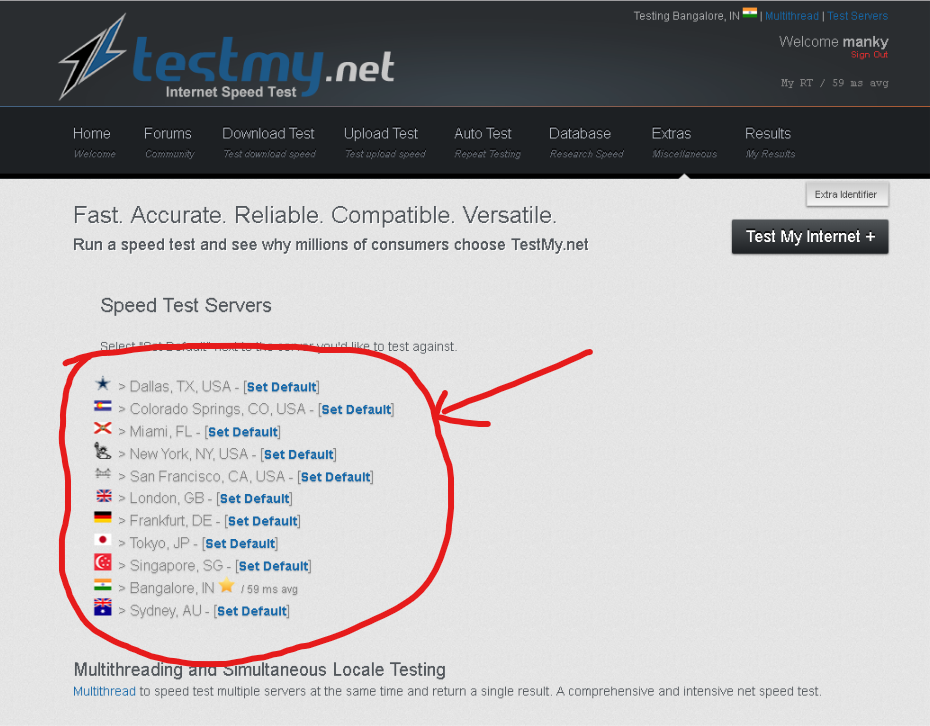930x726 pixels.
Task: Click the London UK flag icon
Action: click(102, 496)
